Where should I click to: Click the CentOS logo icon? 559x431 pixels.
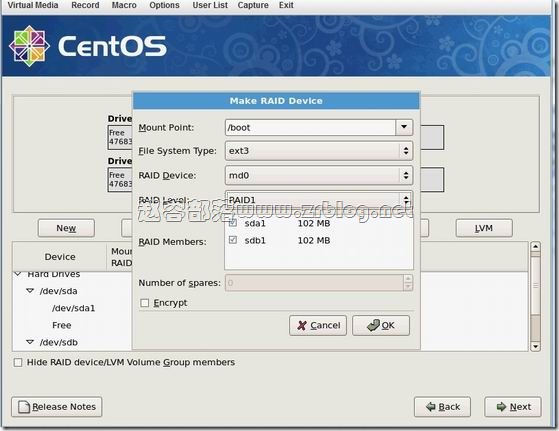pyautogui.click(x=29, y=46)
